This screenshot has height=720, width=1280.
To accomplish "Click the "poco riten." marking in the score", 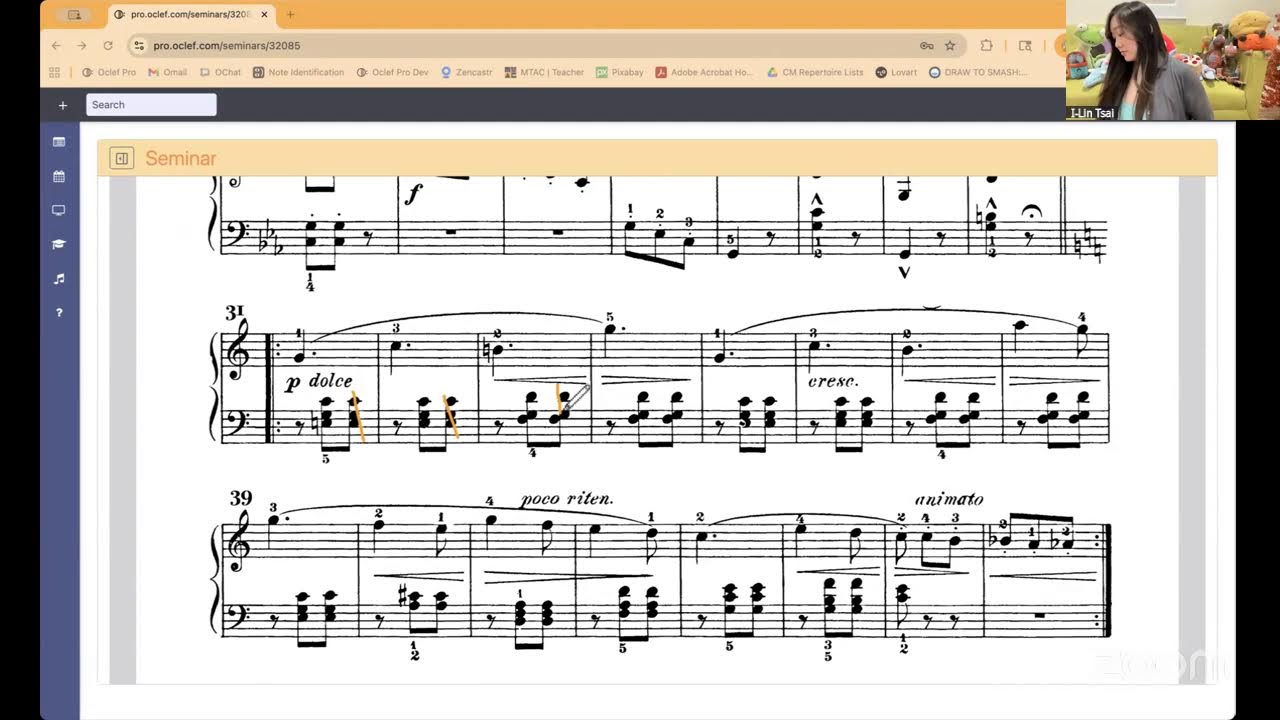I will click(567, 498).
